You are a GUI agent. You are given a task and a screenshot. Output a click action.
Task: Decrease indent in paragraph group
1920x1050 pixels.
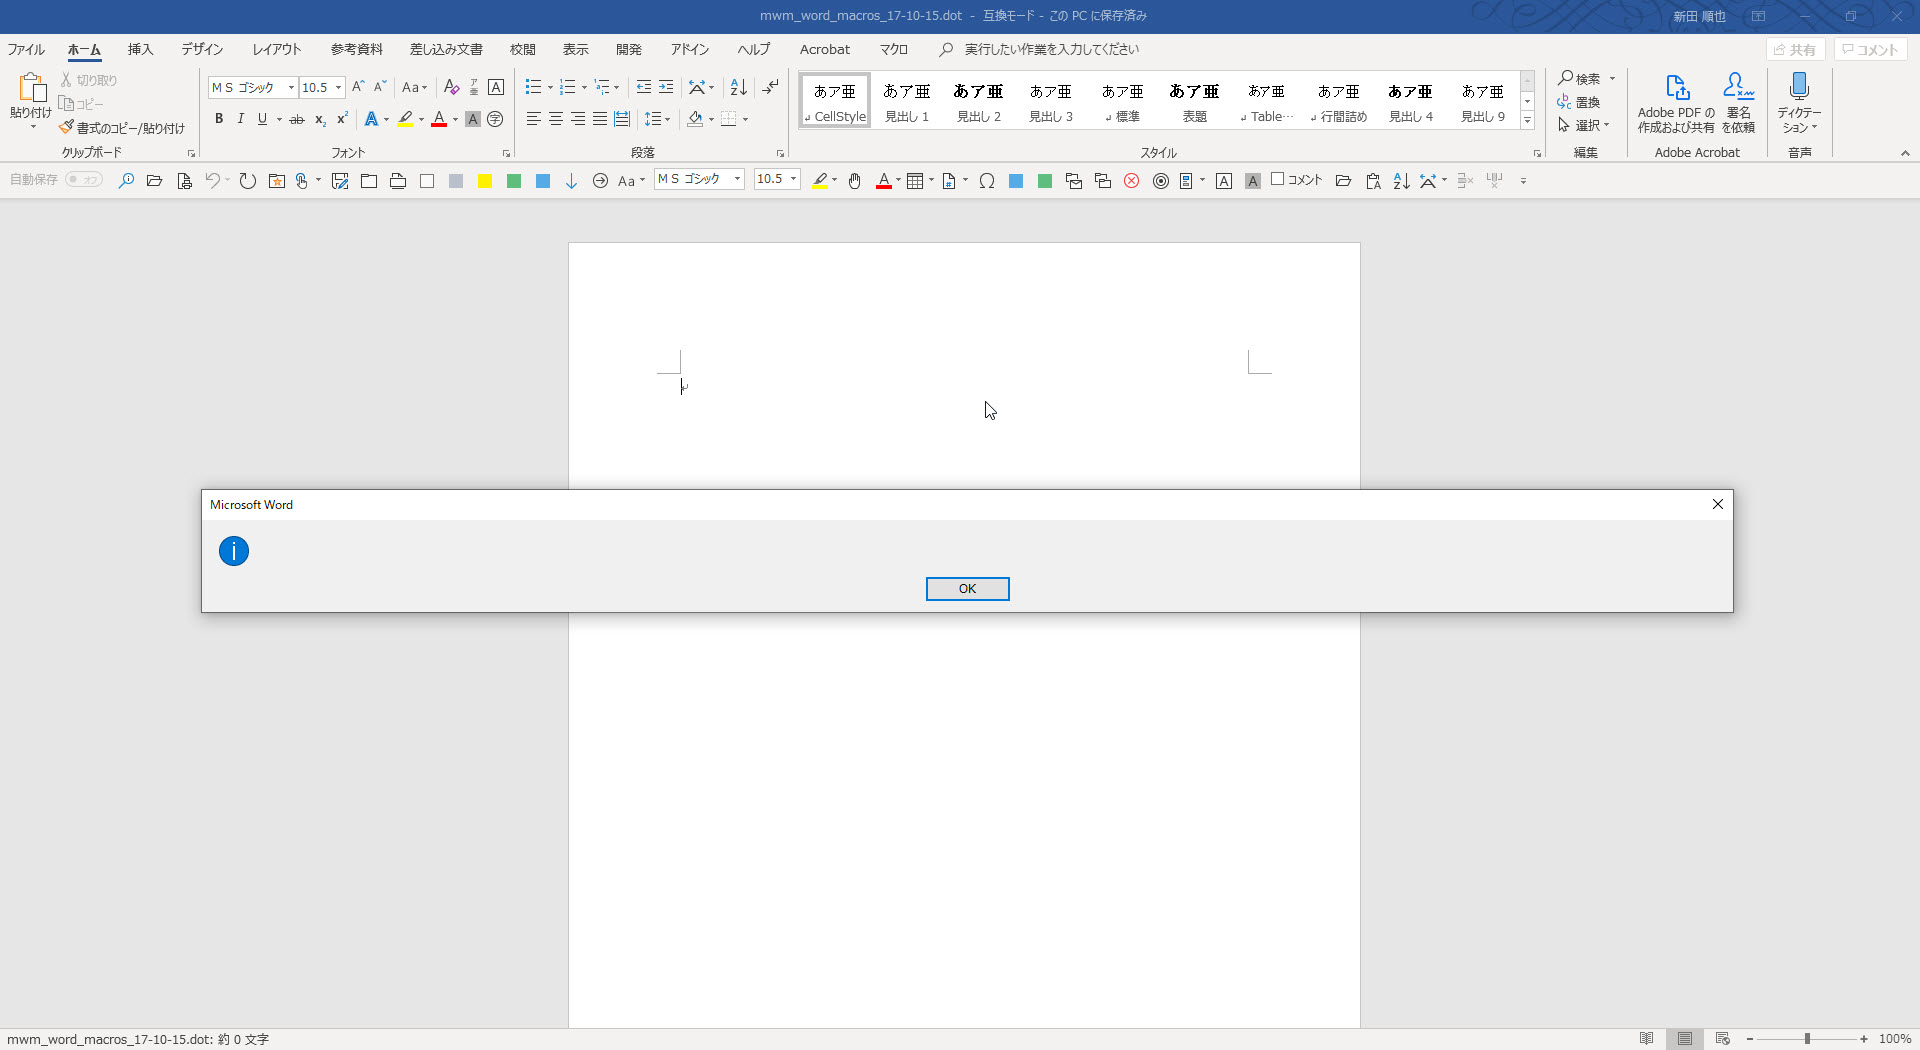pos(643,87)
